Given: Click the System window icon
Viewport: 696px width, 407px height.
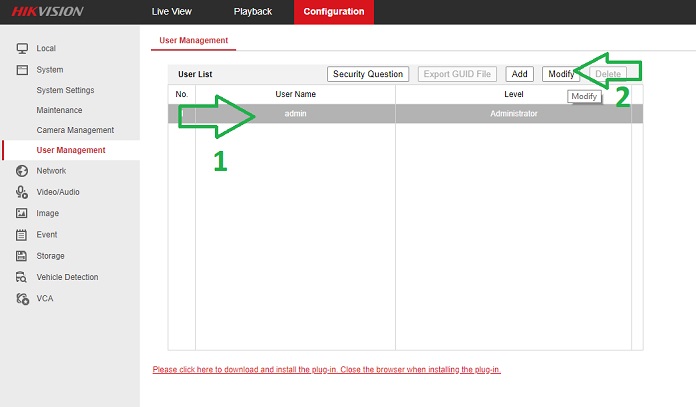Looking at the screenshot, I should pyautogui.click(x=22, y=70).
